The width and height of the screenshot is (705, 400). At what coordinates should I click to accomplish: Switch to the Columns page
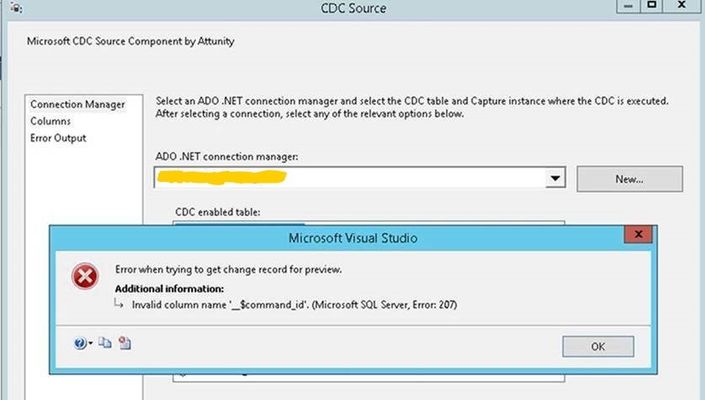click(50, 121)
